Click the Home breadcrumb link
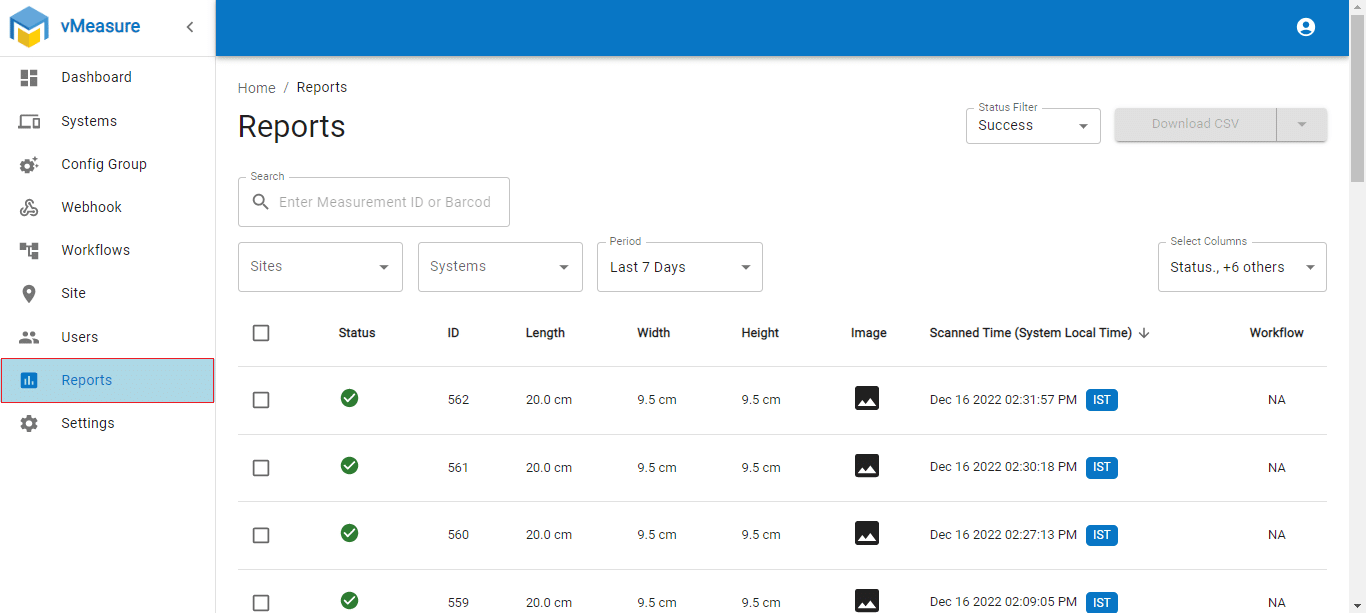Image resolution: width=1366 pixels, height=613 pixels. 256,87
